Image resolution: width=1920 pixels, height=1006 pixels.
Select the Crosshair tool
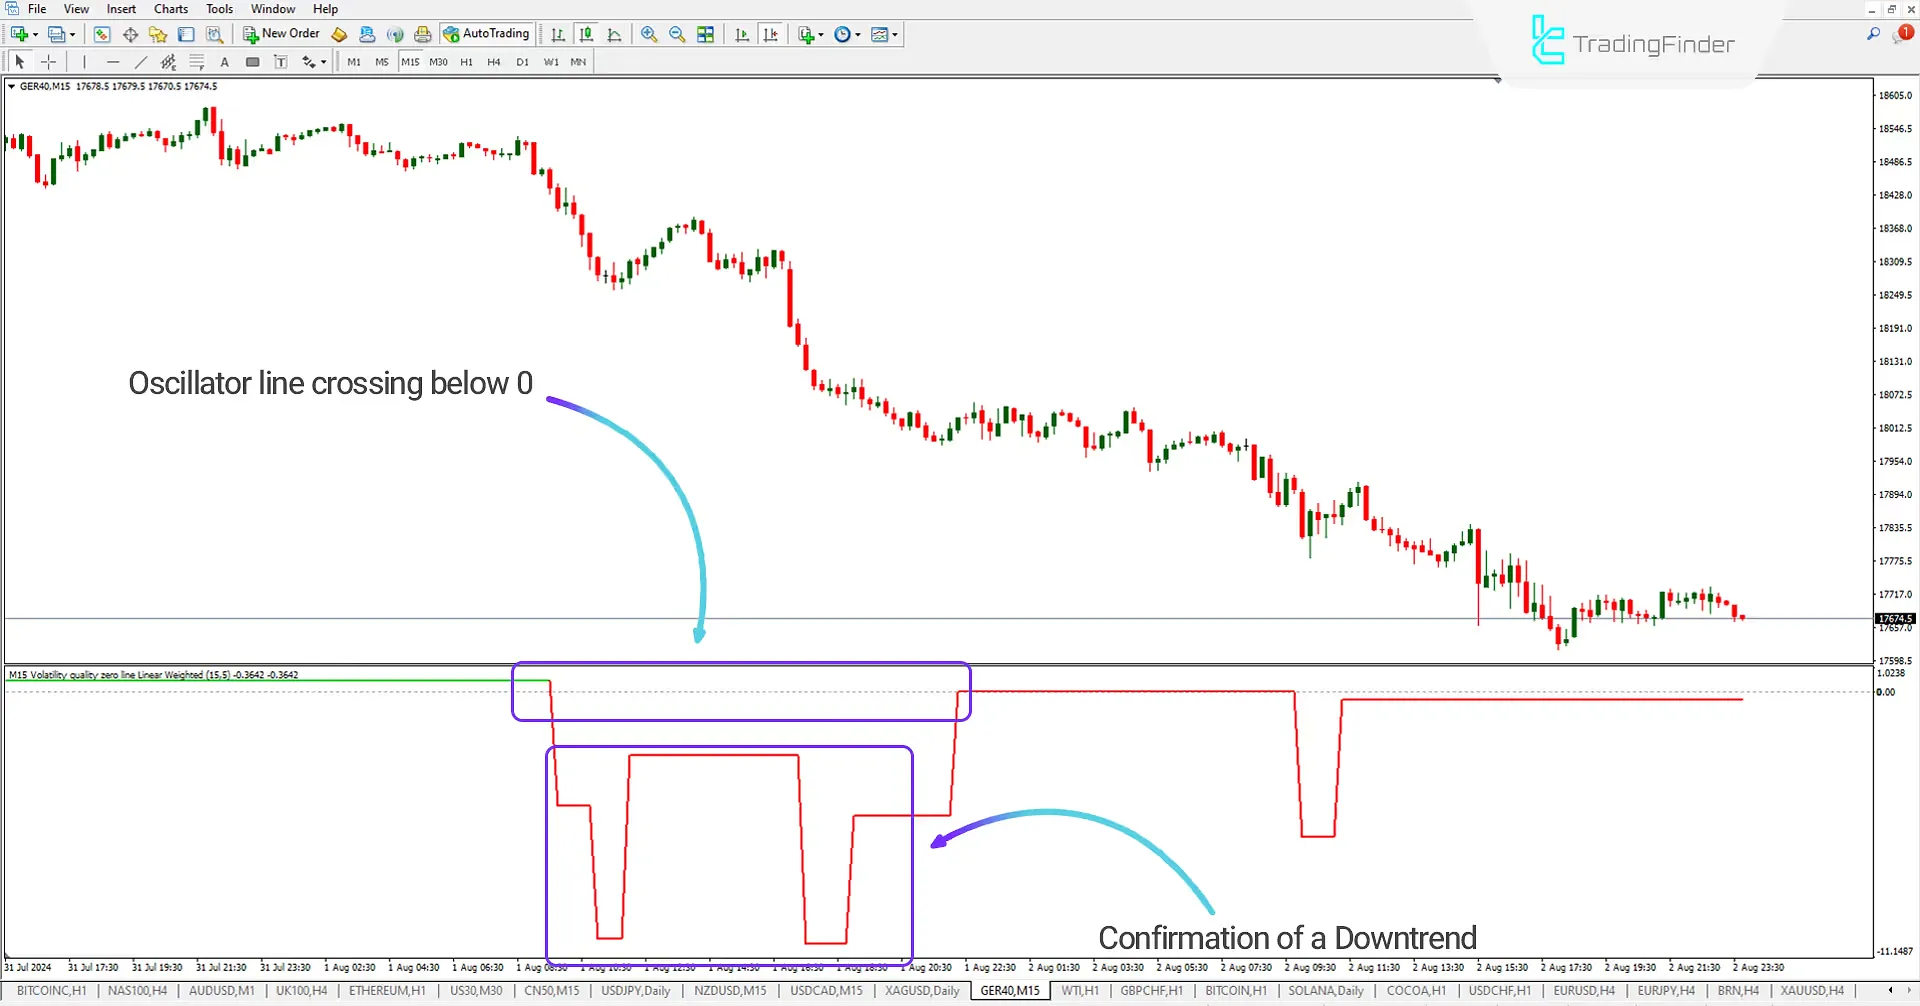point(49,61)
